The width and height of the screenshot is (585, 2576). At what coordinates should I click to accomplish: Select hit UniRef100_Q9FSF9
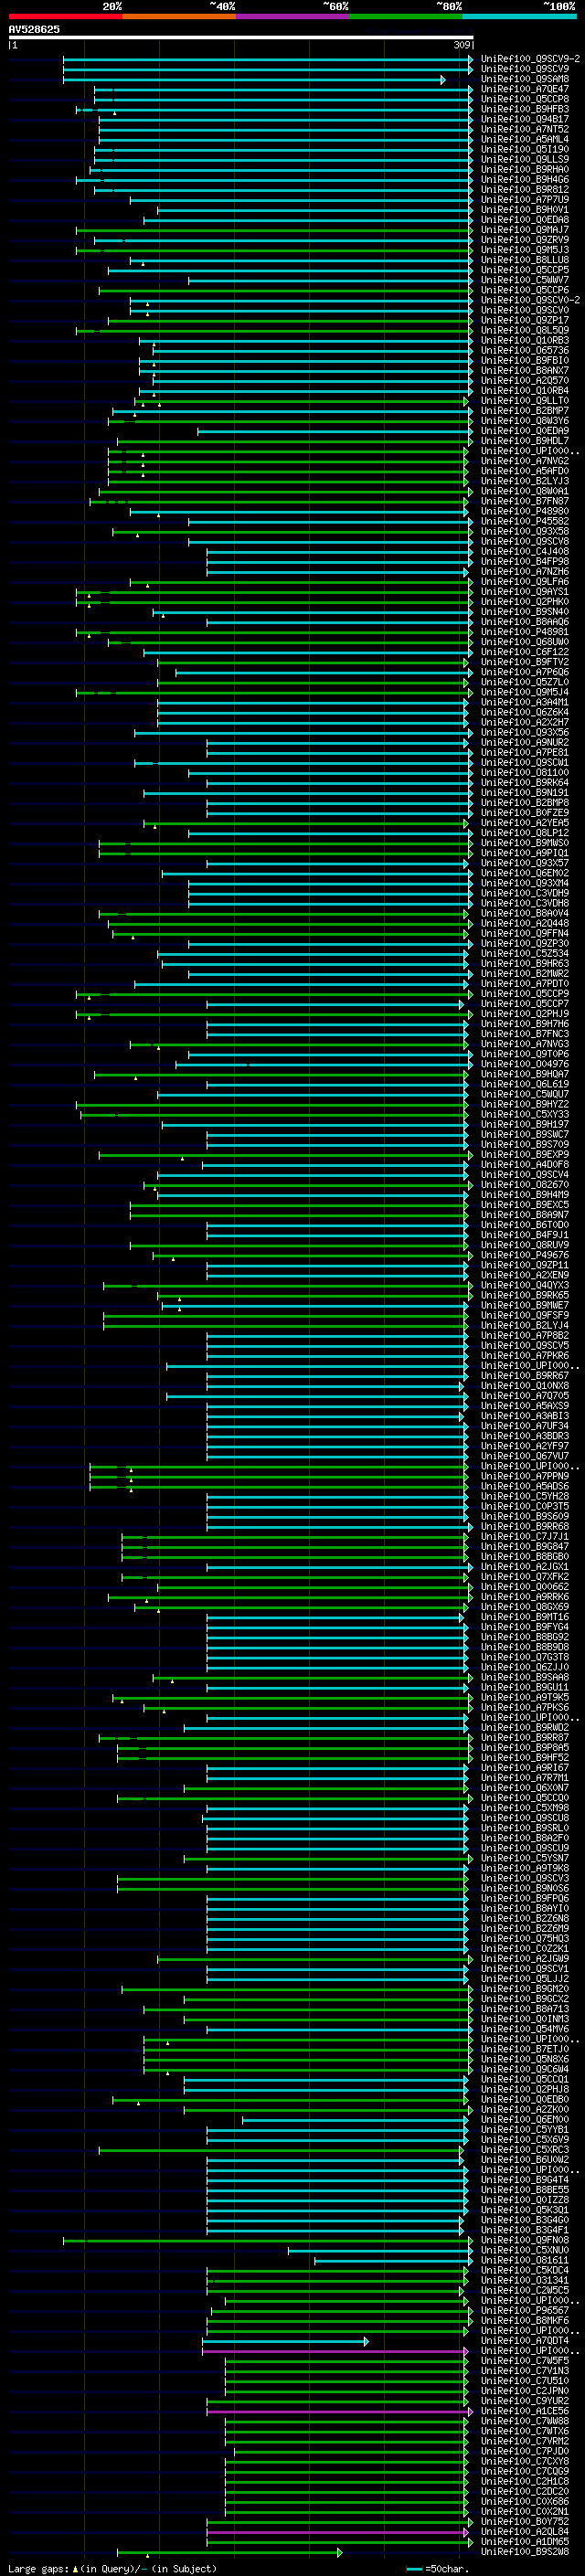(525, 1316)
